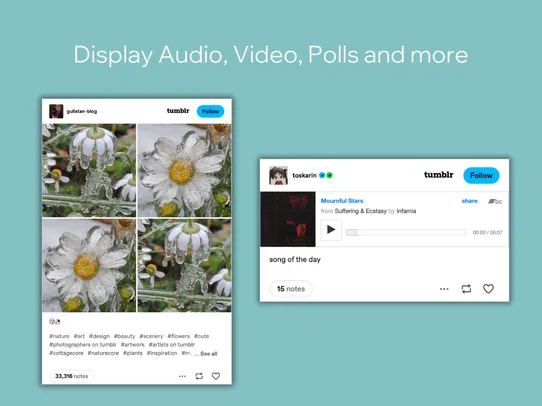Expand tags with See all

(x=208, y=354)
